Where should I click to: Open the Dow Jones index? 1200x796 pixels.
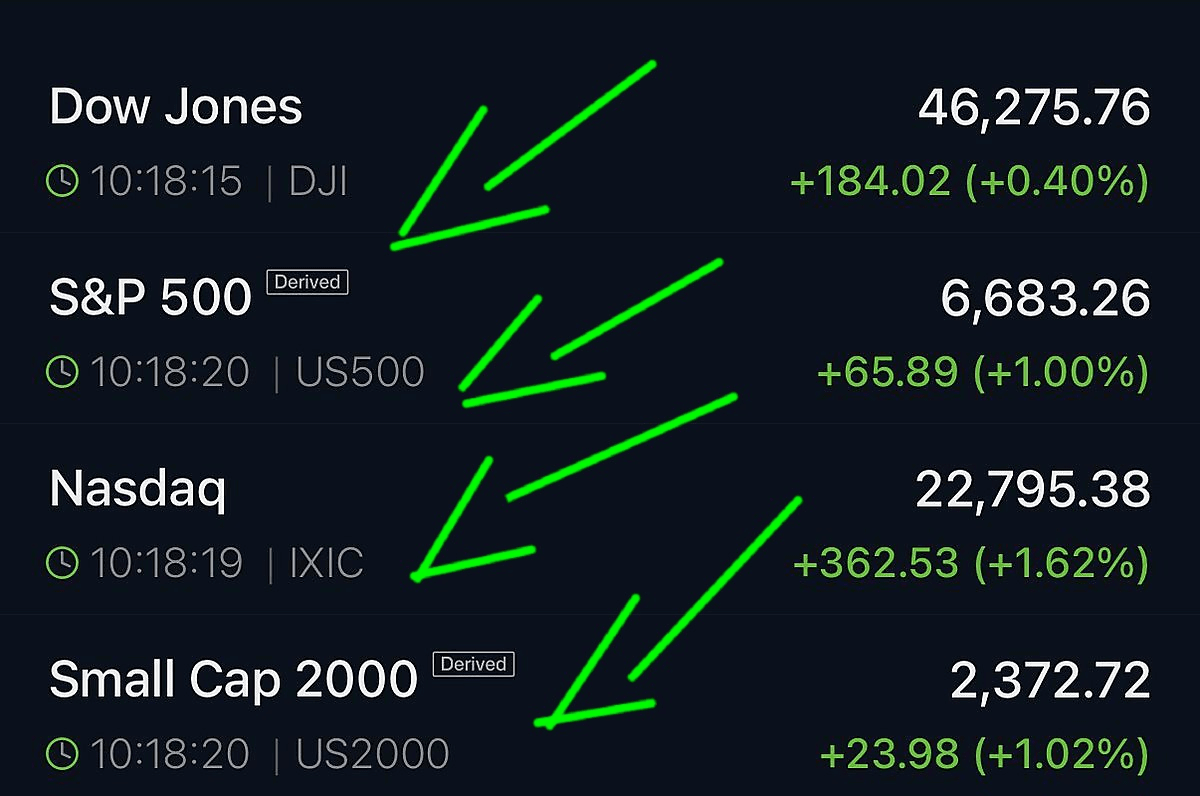tap(176, 107)
